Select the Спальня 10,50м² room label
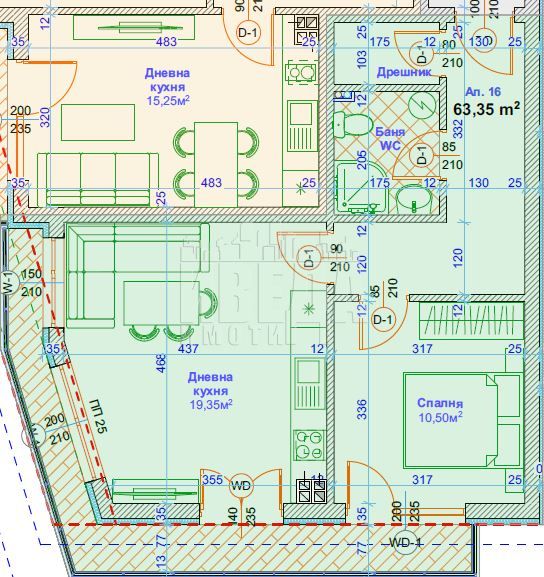Screen dimensions: 544x577 [x=440, y=410]
